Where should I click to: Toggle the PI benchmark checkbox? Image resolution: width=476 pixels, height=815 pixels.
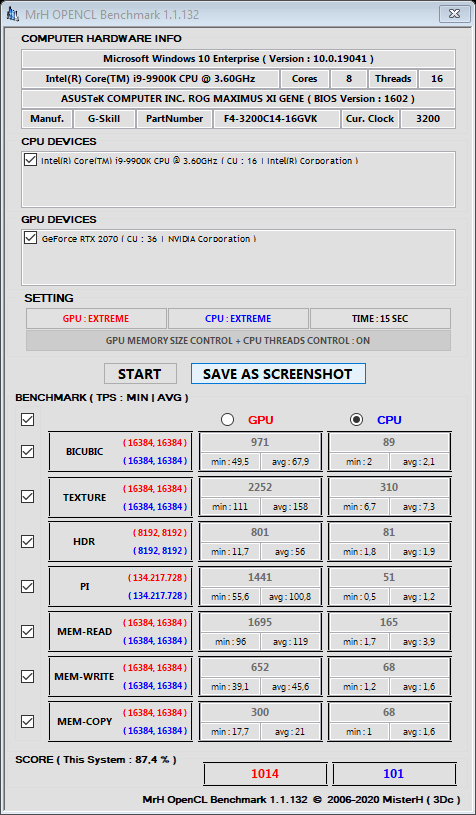[x=28, y=586]
